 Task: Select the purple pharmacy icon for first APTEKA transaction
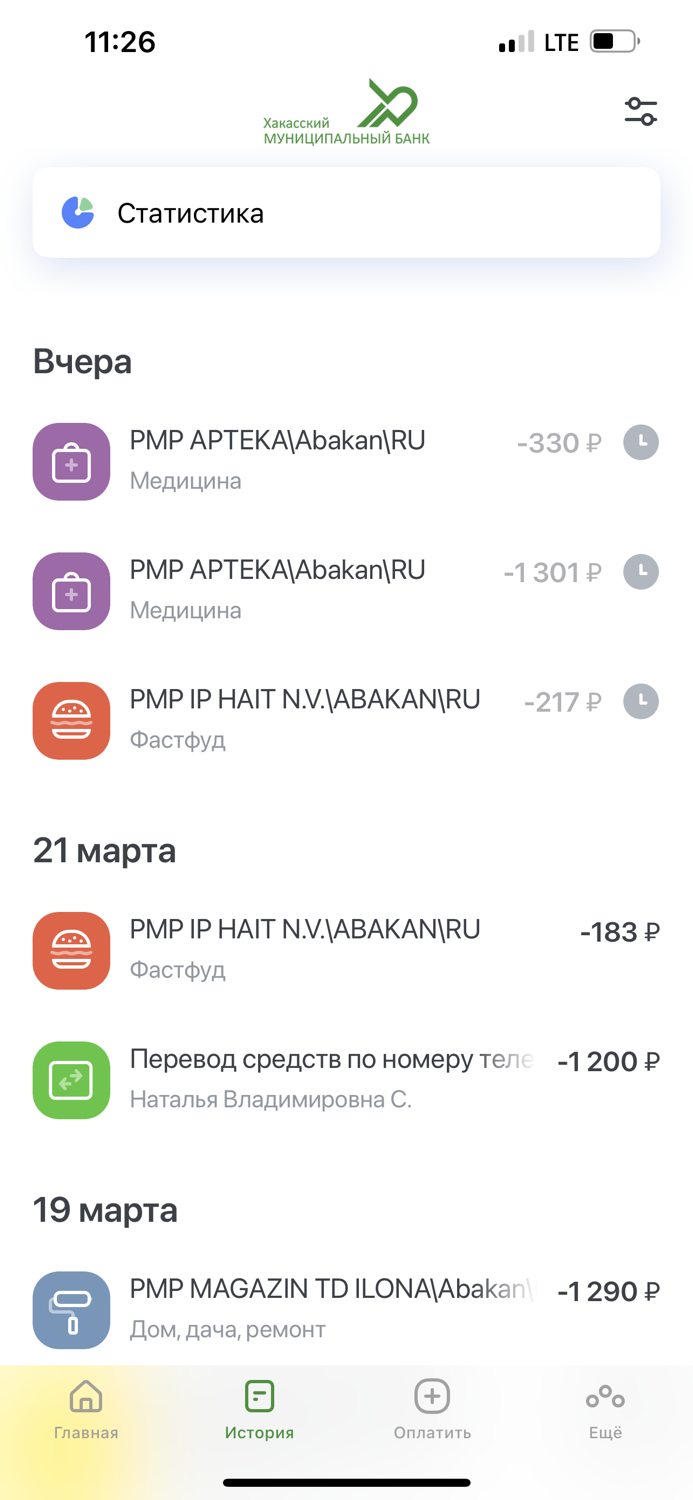pyautogui.click(x=71, y=461)
